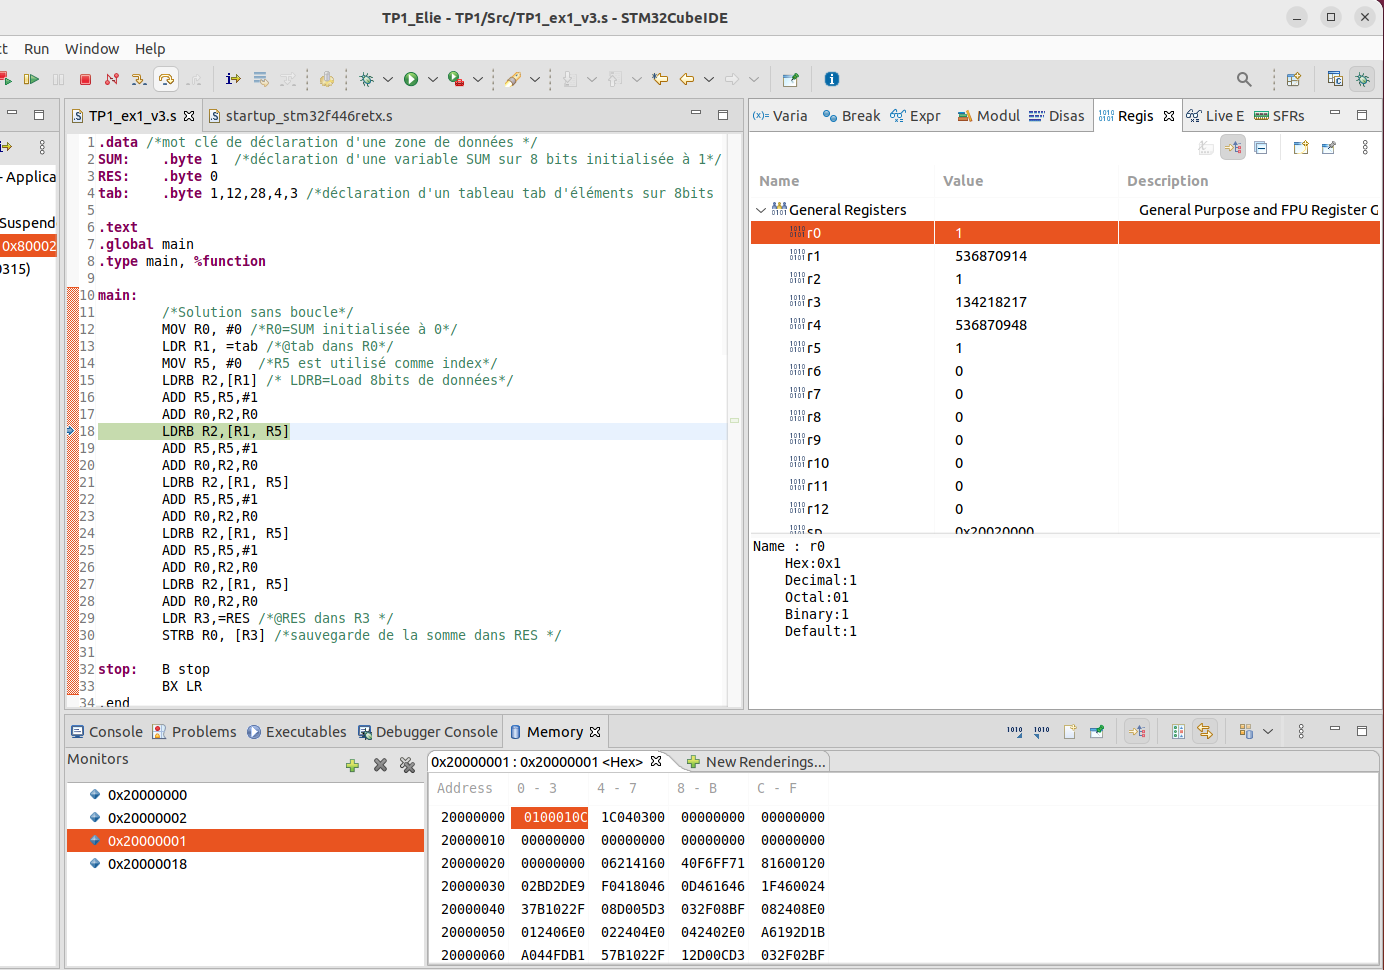Toggle the breakpoint marker at line 18
This screenshot has width=1384, height=970.
pos(71,431)
